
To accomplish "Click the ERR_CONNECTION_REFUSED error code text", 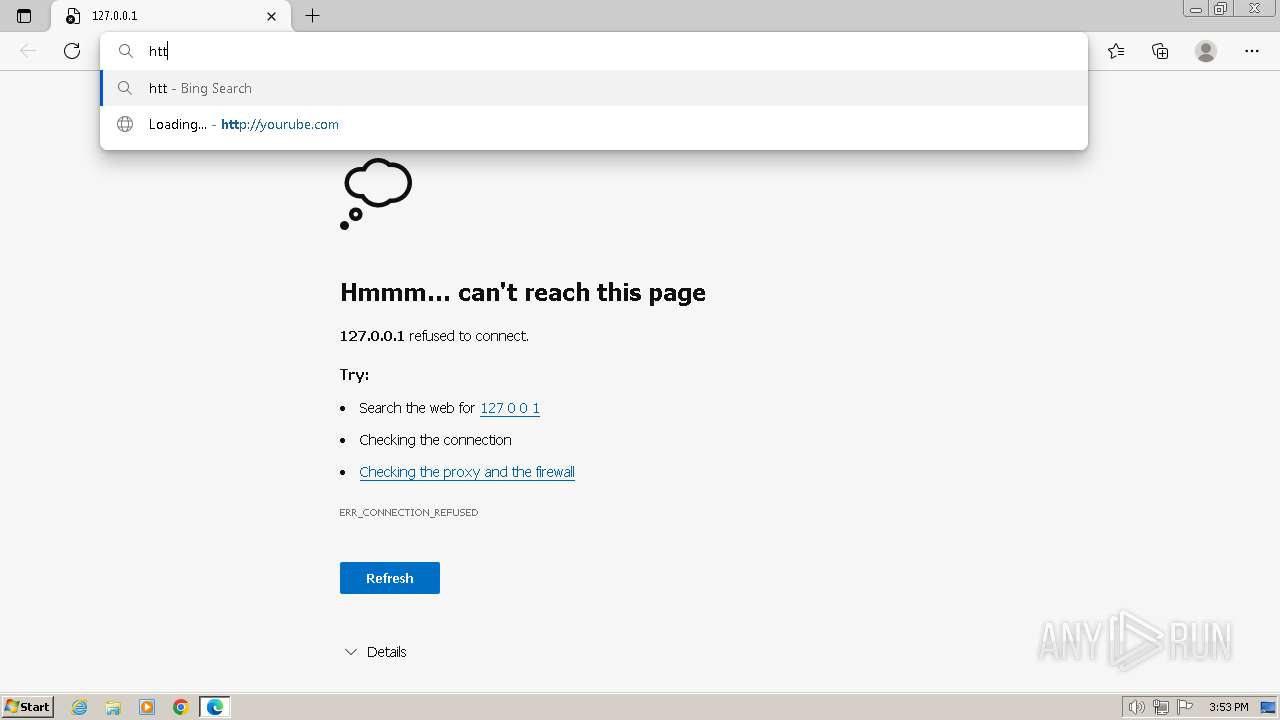I will (409, 512).
